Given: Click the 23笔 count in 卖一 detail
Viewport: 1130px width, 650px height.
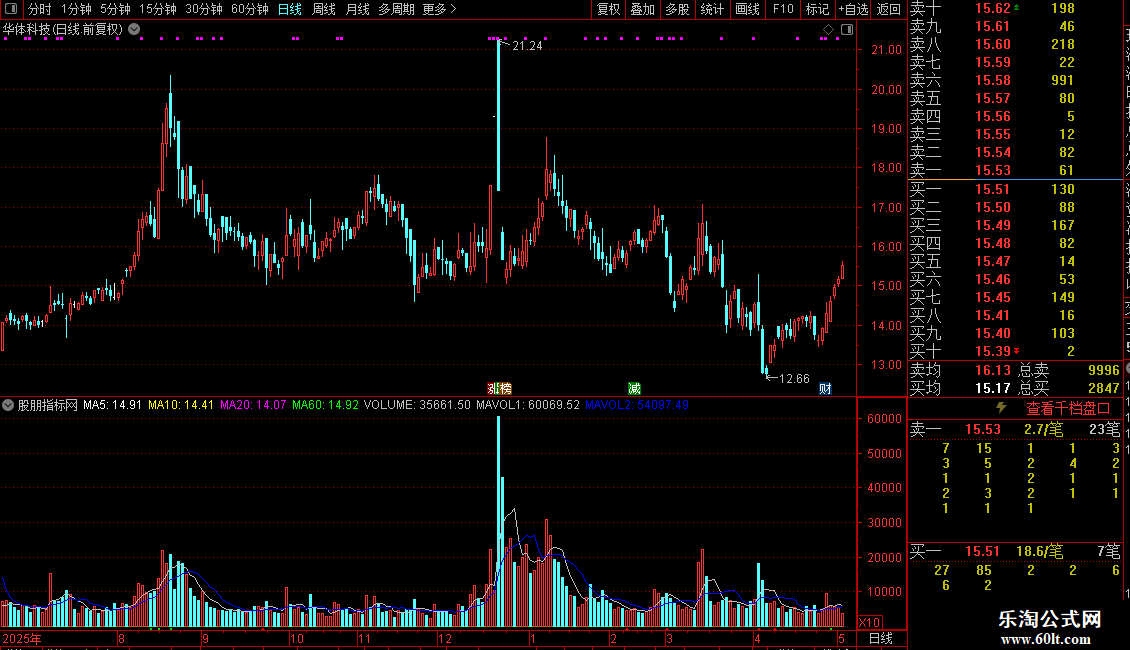Looking at the screenshot, I should point(1104,429).
